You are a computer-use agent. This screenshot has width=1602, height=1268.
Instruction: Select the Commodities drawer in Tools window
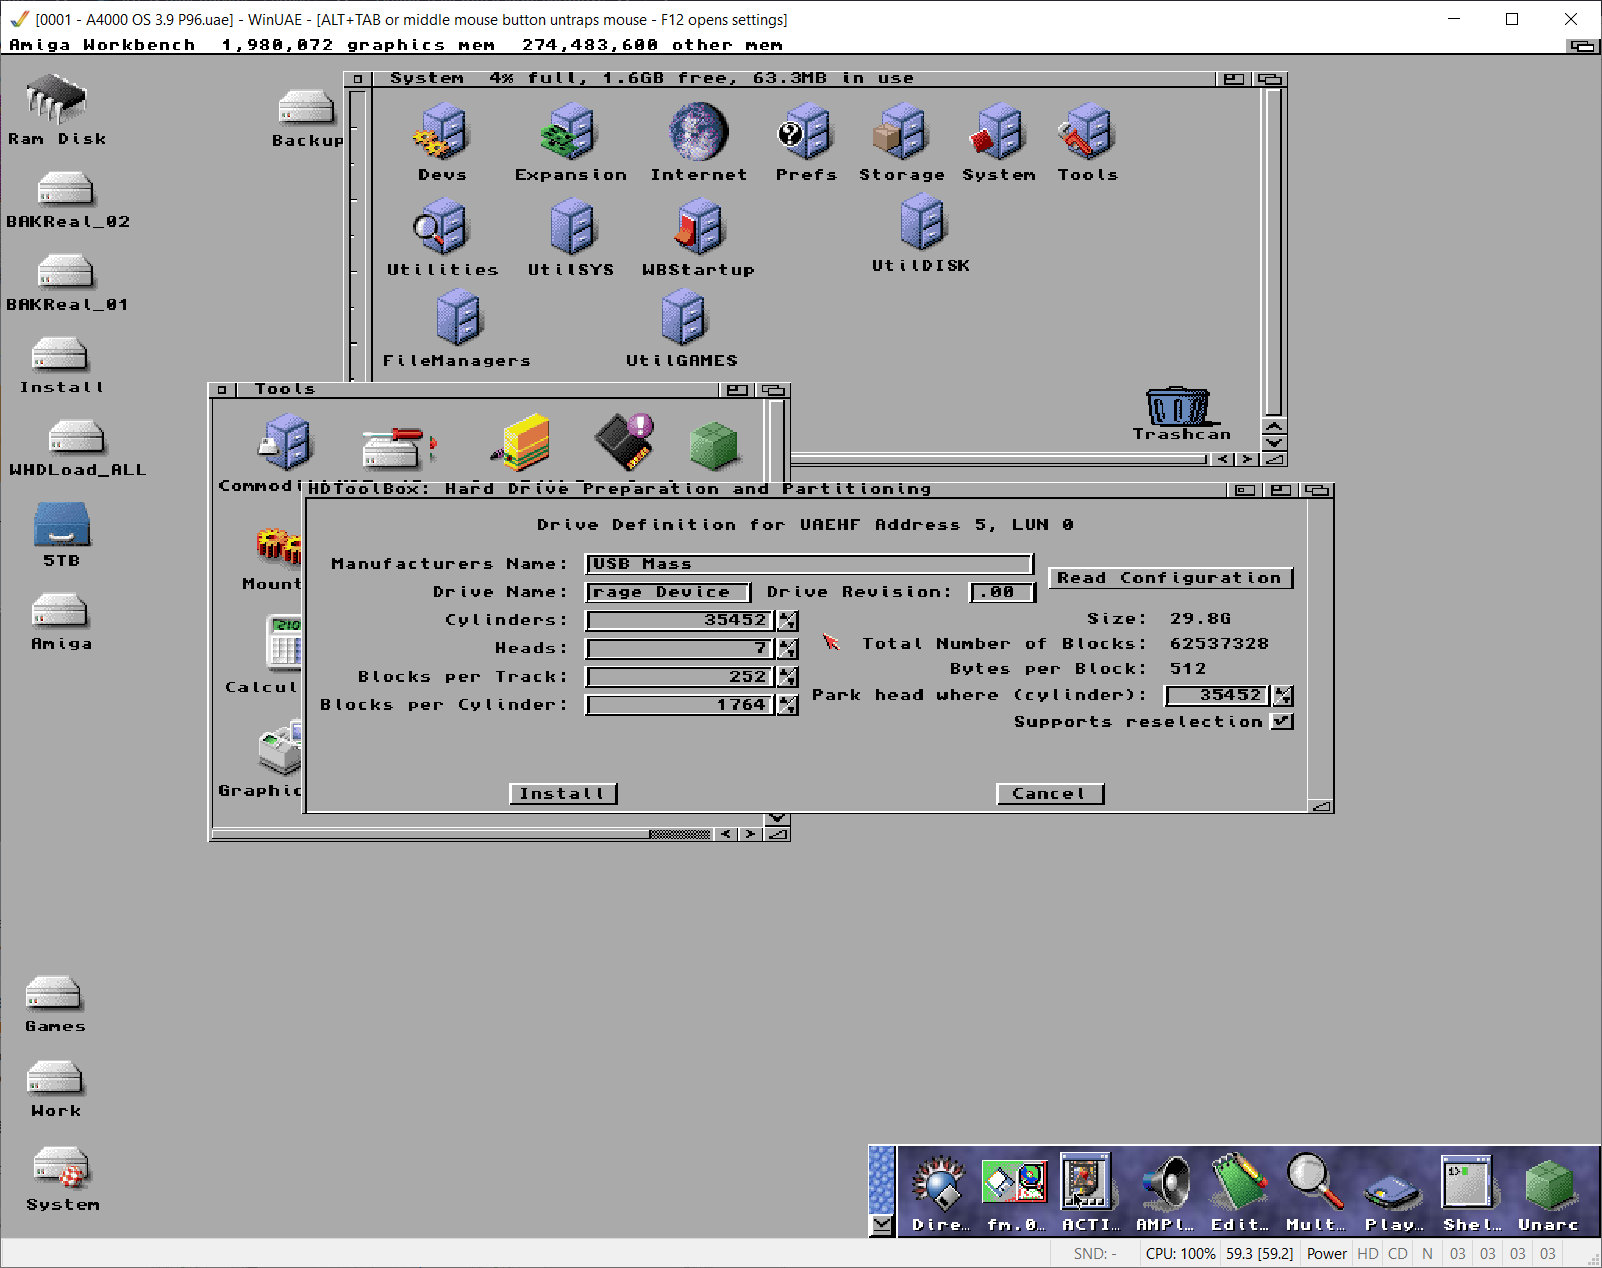coord(285,443)
